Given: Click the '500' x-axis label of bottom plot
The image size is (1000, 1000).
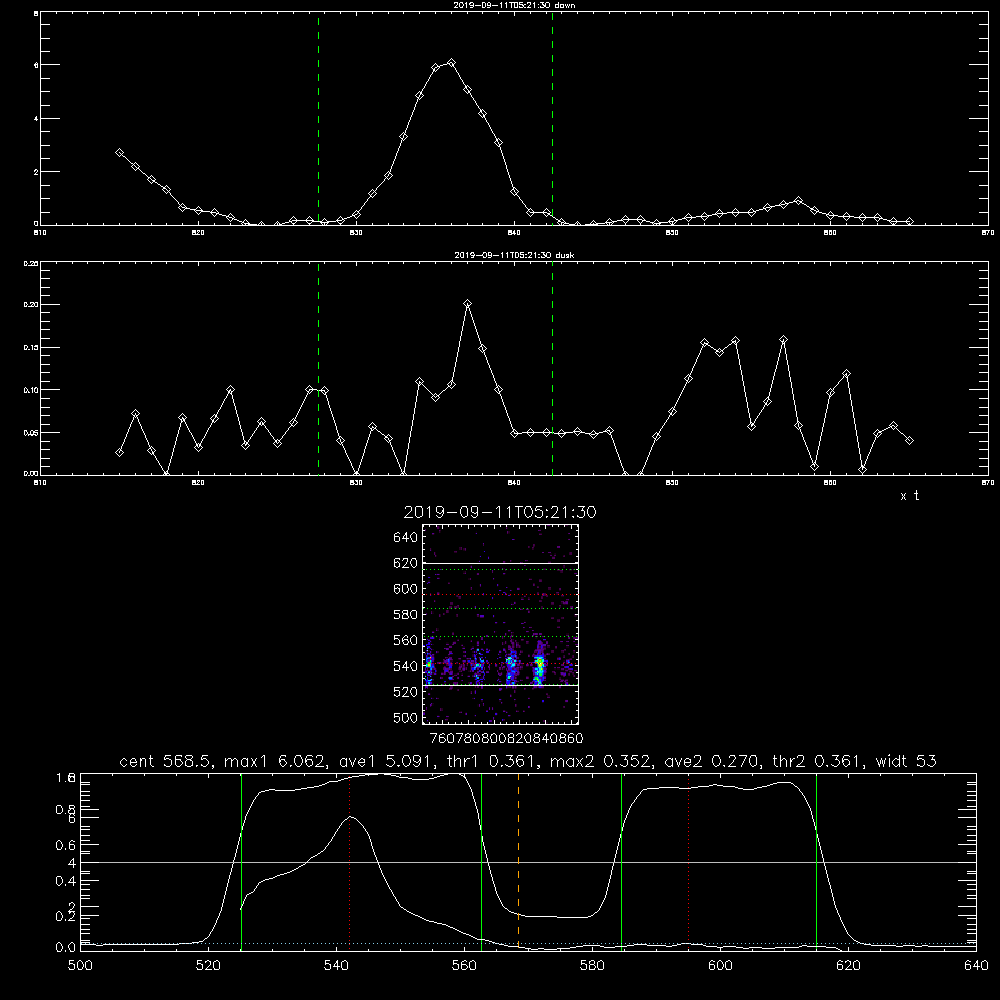Looking at the screenshot, I should (80, 966).
